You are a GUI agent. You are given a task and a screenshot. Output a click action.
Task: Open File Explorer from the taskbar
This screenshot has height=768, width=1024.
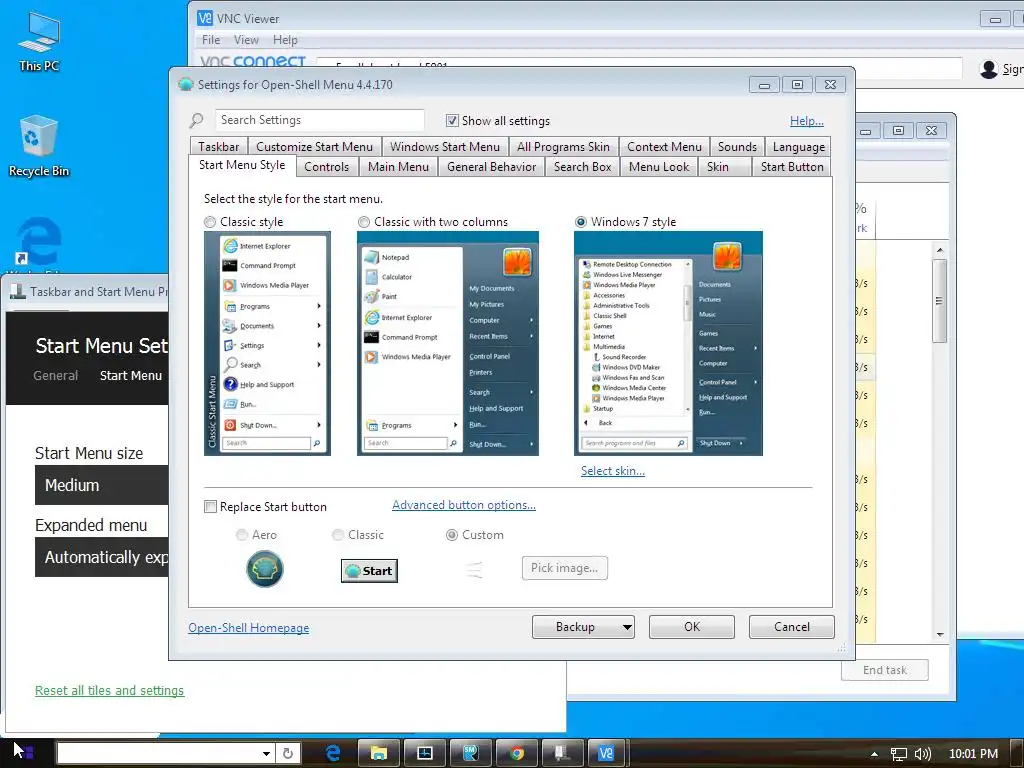click(379, 753)
